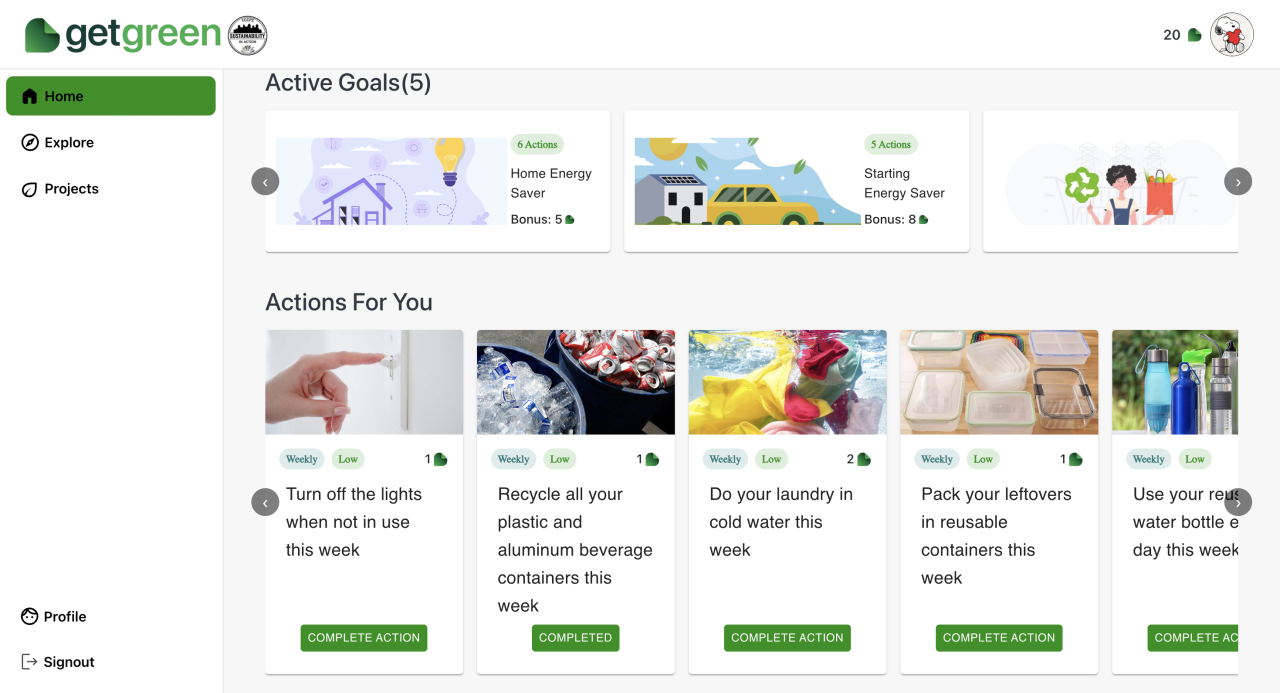Click the getgreen leaf logo

tap(43, 35)
